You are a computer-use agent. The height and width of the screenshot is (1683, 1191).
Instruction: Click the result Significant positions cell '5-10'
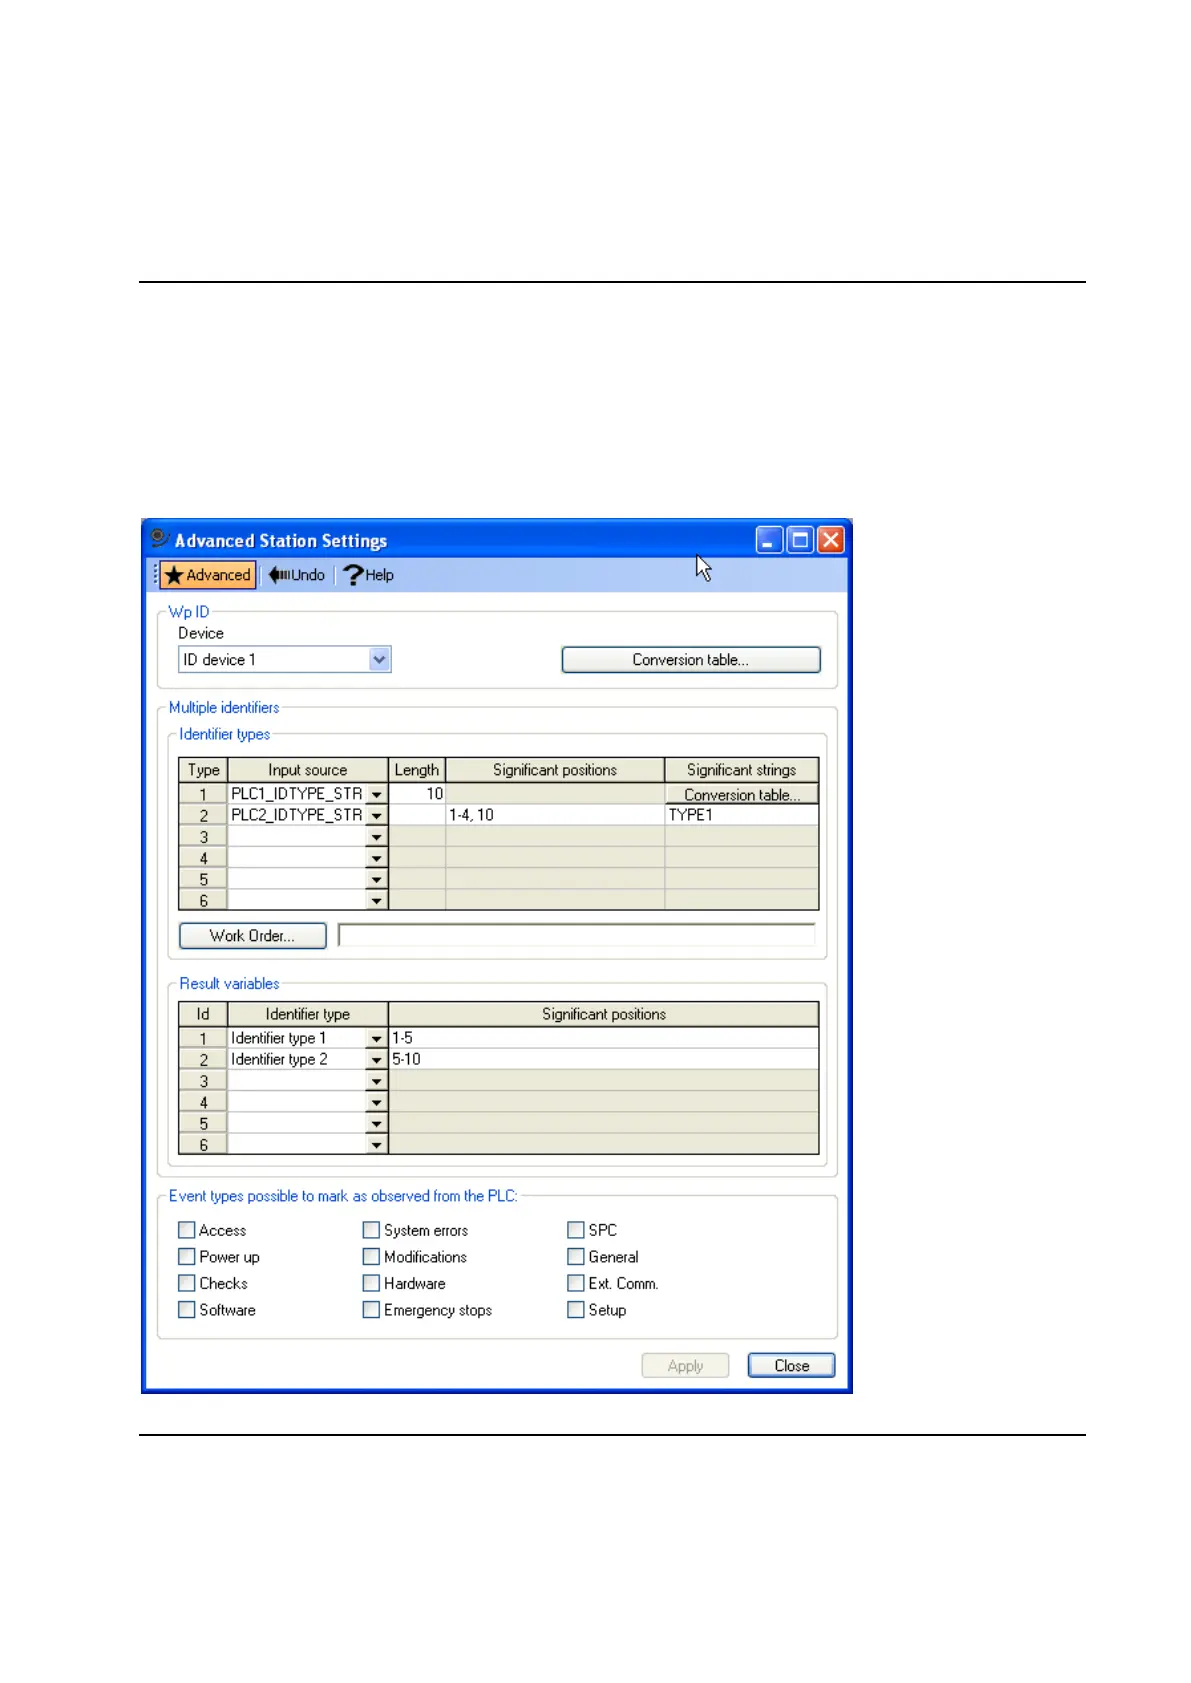point(603,1059)
